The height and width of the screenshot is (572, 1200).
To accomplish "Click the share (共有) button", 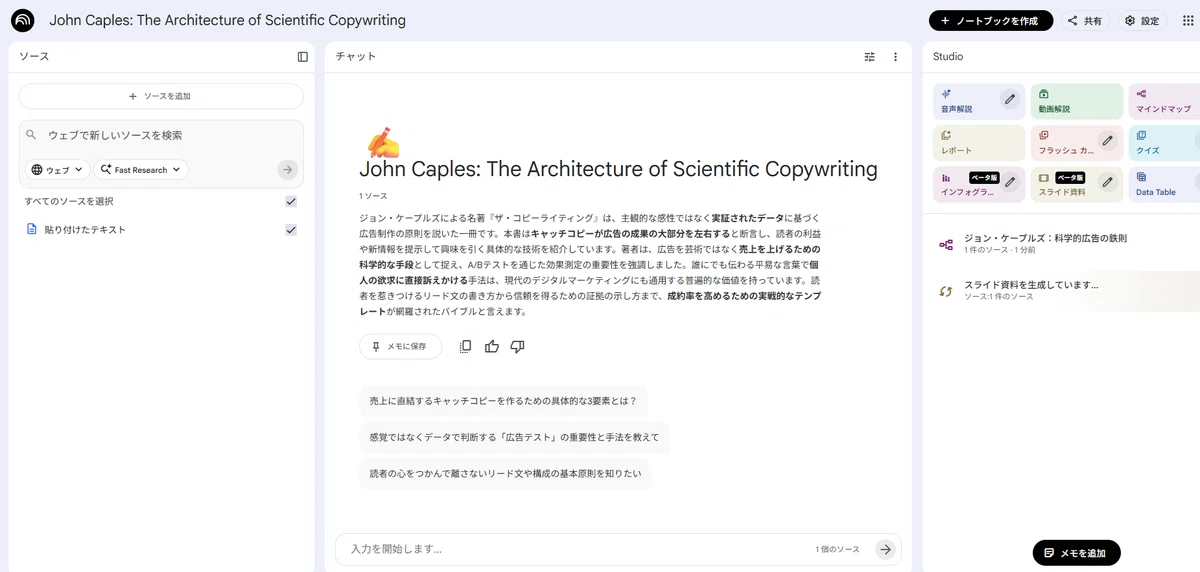I will (x=1085, y=21).
